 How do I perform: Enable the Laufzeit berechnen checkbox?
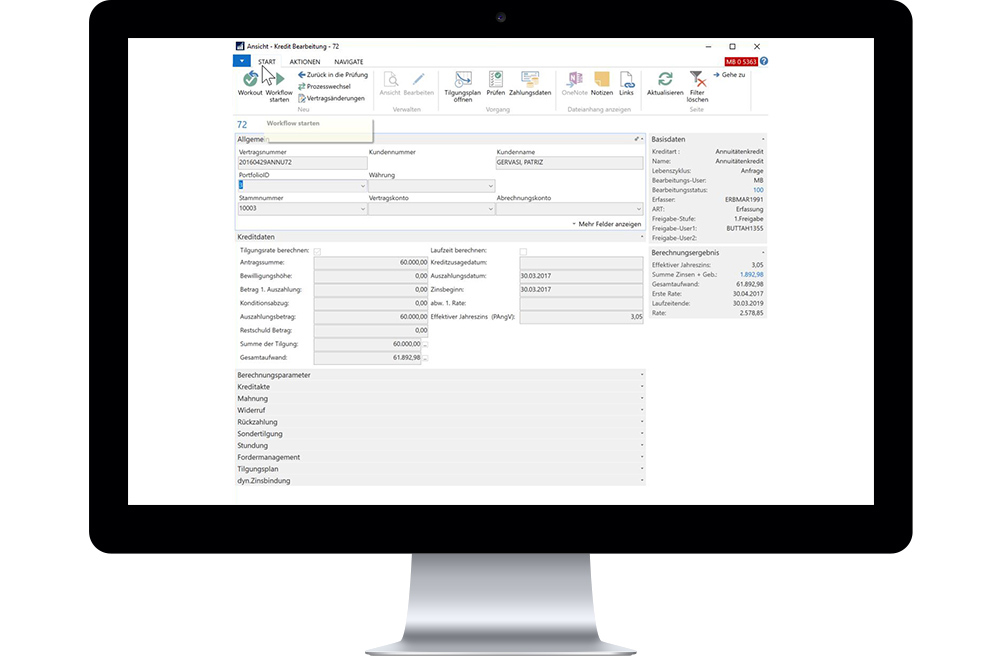click(522, 249)
